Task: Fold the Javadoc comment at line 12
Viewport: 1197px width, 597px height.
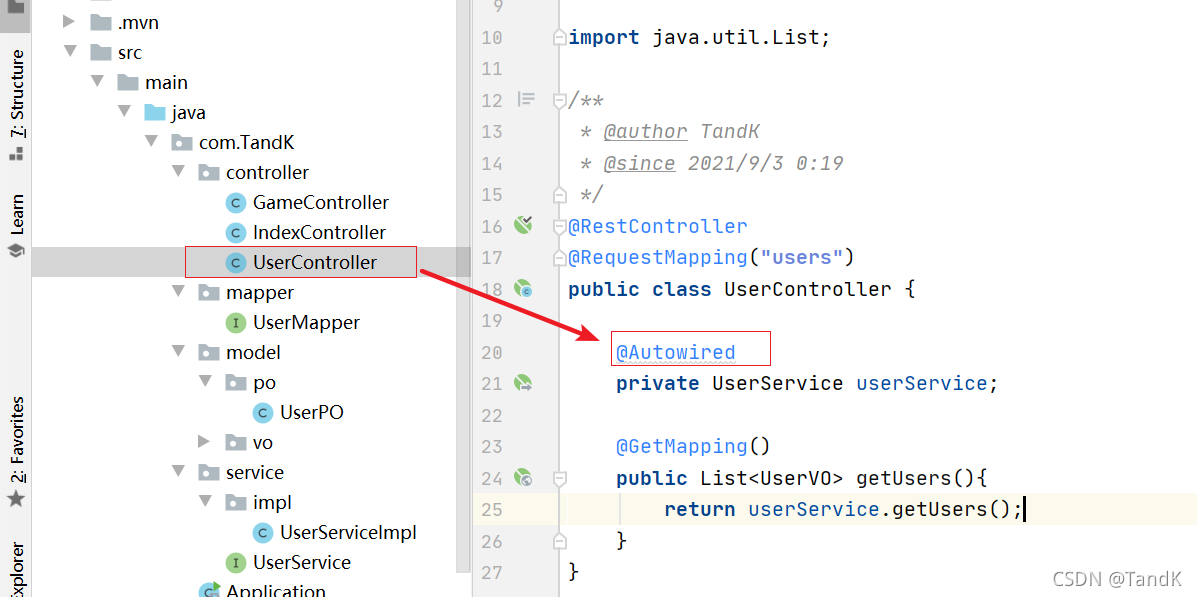Action: click(x=560, y=100)
